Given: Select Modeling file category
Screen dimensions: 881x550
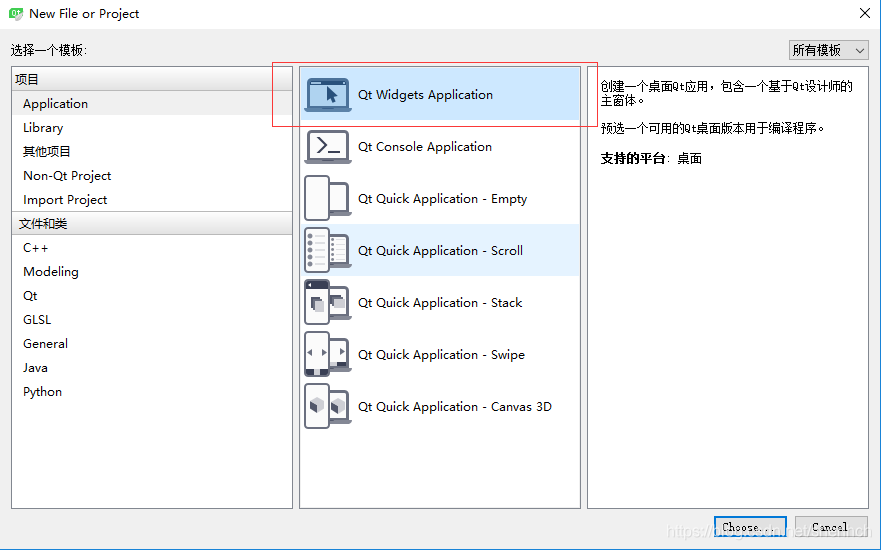Looking at the screenshot, I should tap(152, 272).
